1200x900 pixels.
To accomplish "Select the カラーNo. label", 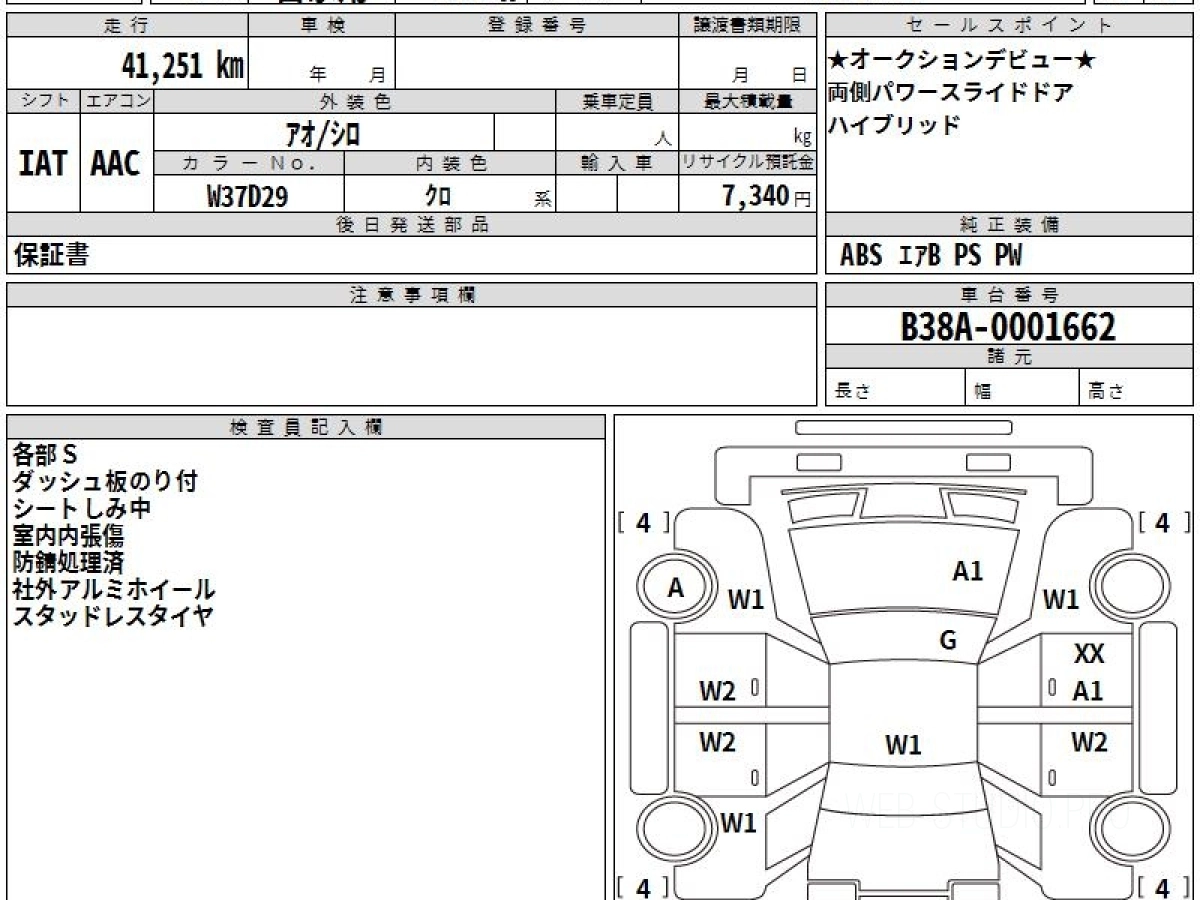I will point(250,163).
